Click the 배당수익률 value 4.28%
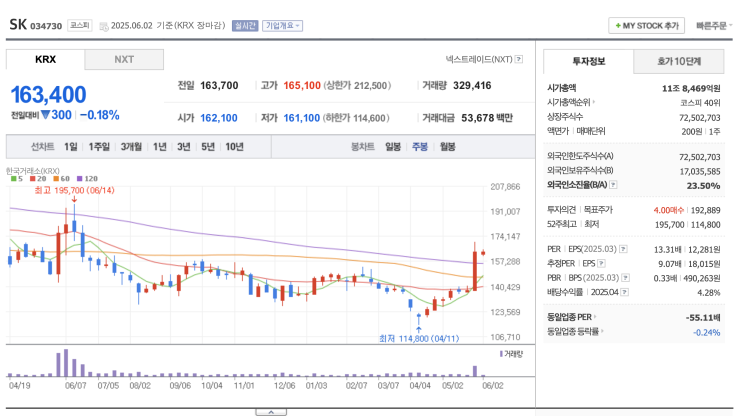 coord(708,293)
